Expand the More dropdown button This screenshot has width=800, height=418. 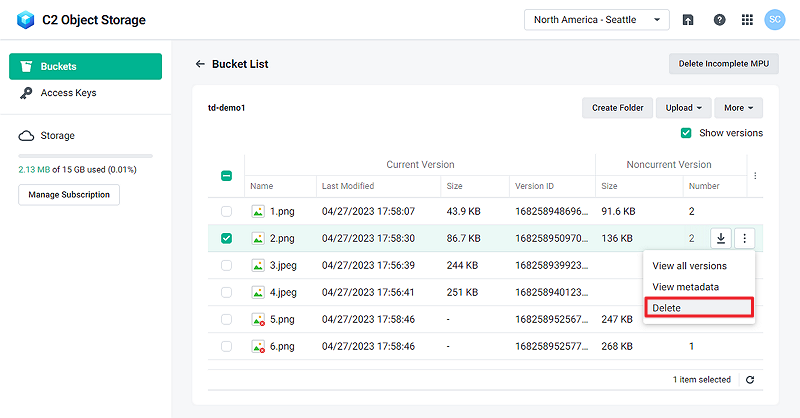click(x=738, y=108)
